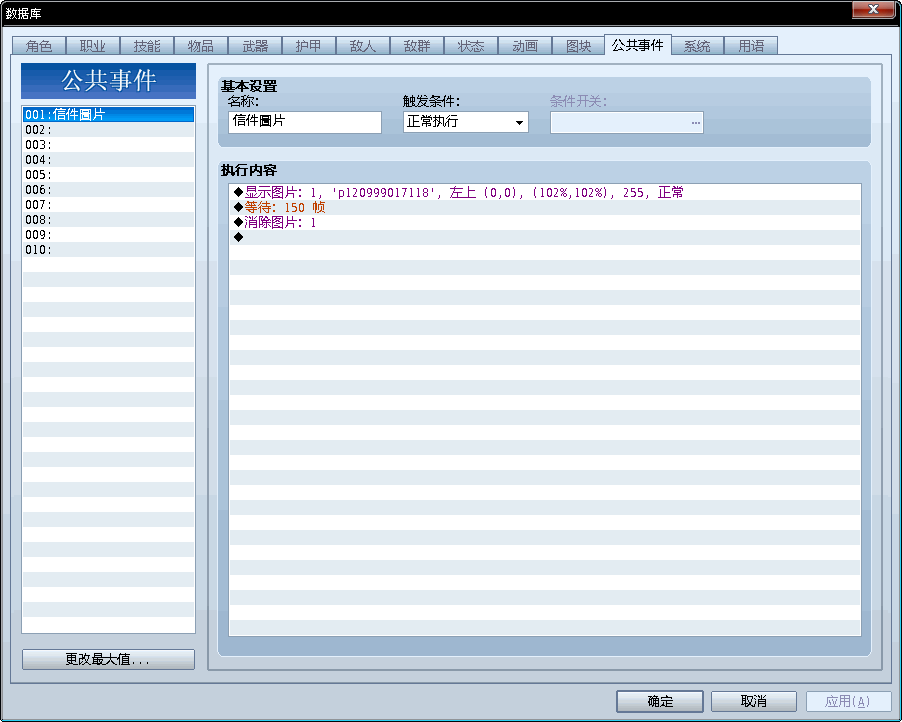
Task: Select common event row 010
Action: pos(108,249)
